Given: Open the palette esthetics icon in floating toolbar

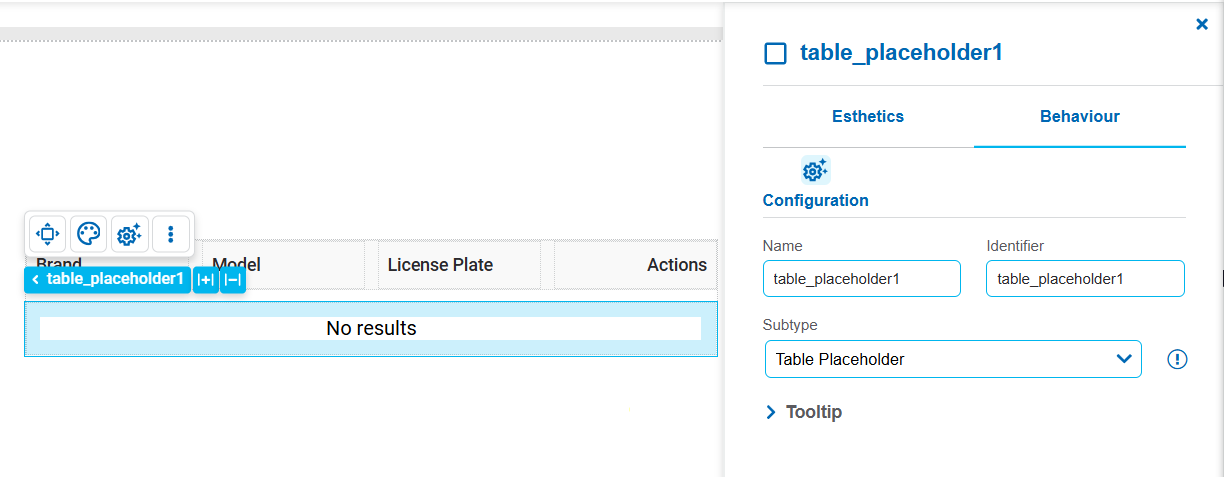Looking at the screenshot, I should coord(88,234).
